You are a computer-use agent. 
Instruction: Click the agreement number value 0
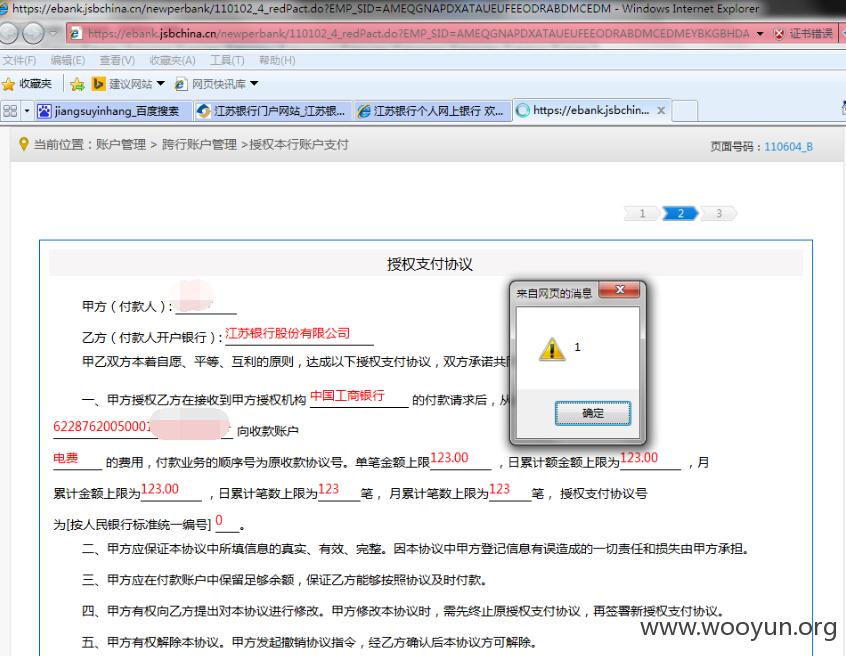[219, 520]
